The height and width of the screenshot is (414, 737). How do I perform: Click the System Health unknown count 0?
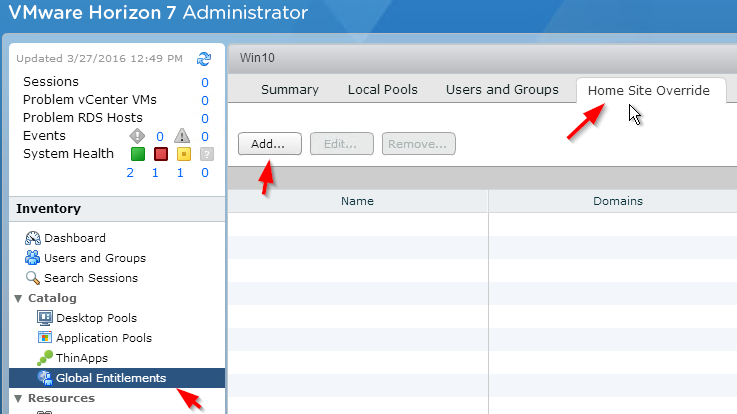205,173
